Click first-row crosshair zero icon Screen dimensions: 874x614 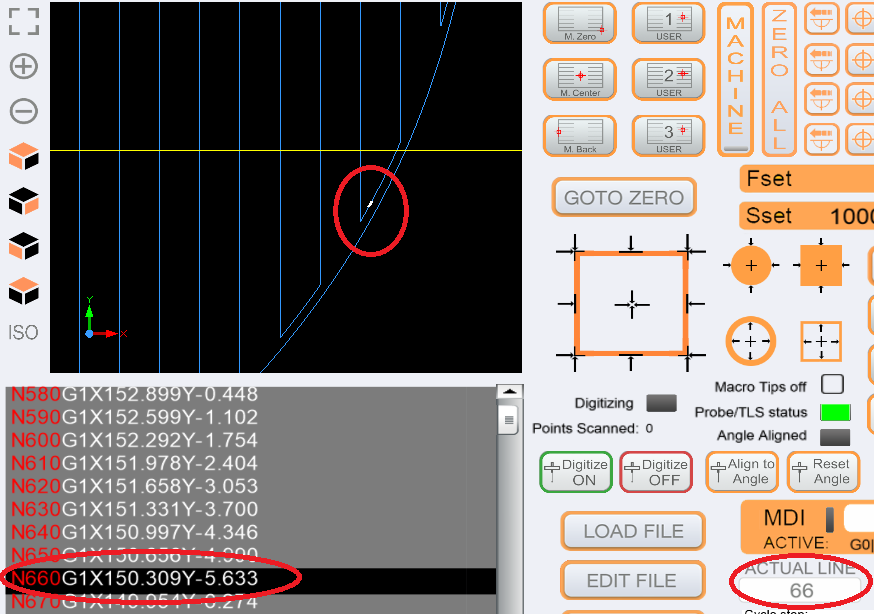click(860, 19)
